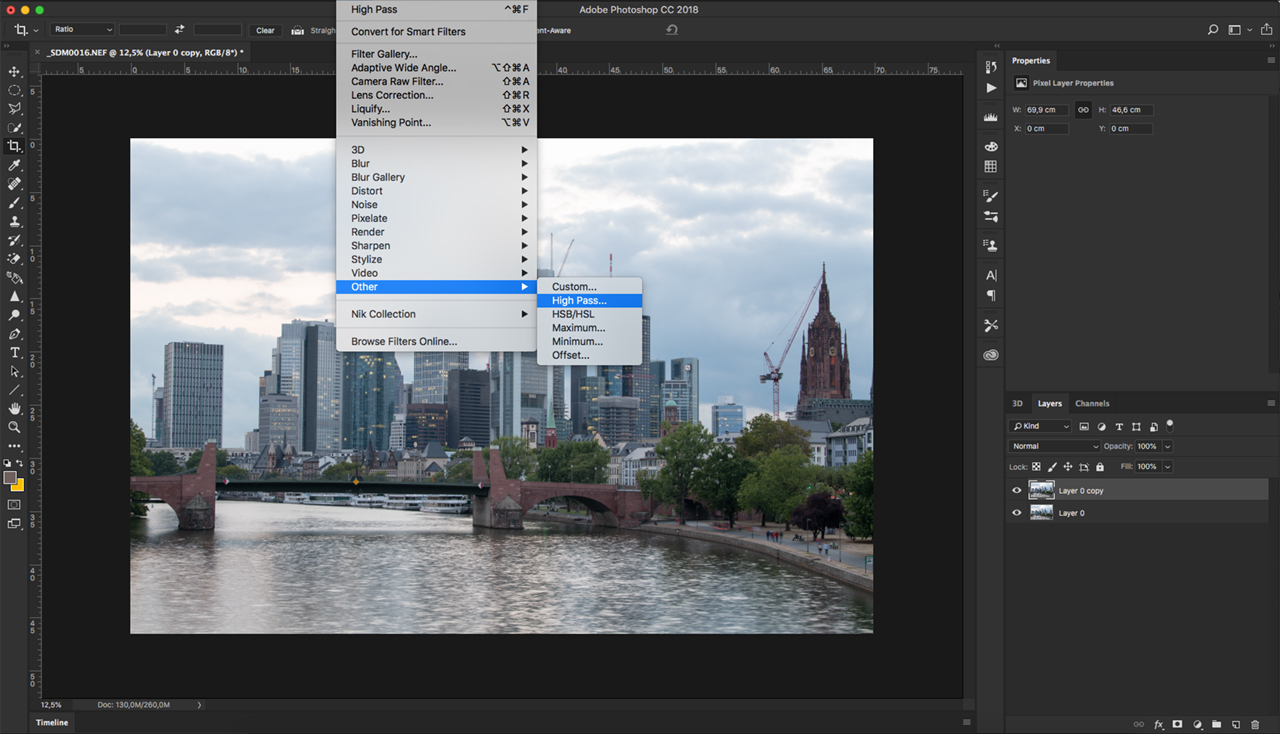Screen dimensions: 1280x734
Task: Hide the Layer 0 copy layer
Action: point(1017,491)
